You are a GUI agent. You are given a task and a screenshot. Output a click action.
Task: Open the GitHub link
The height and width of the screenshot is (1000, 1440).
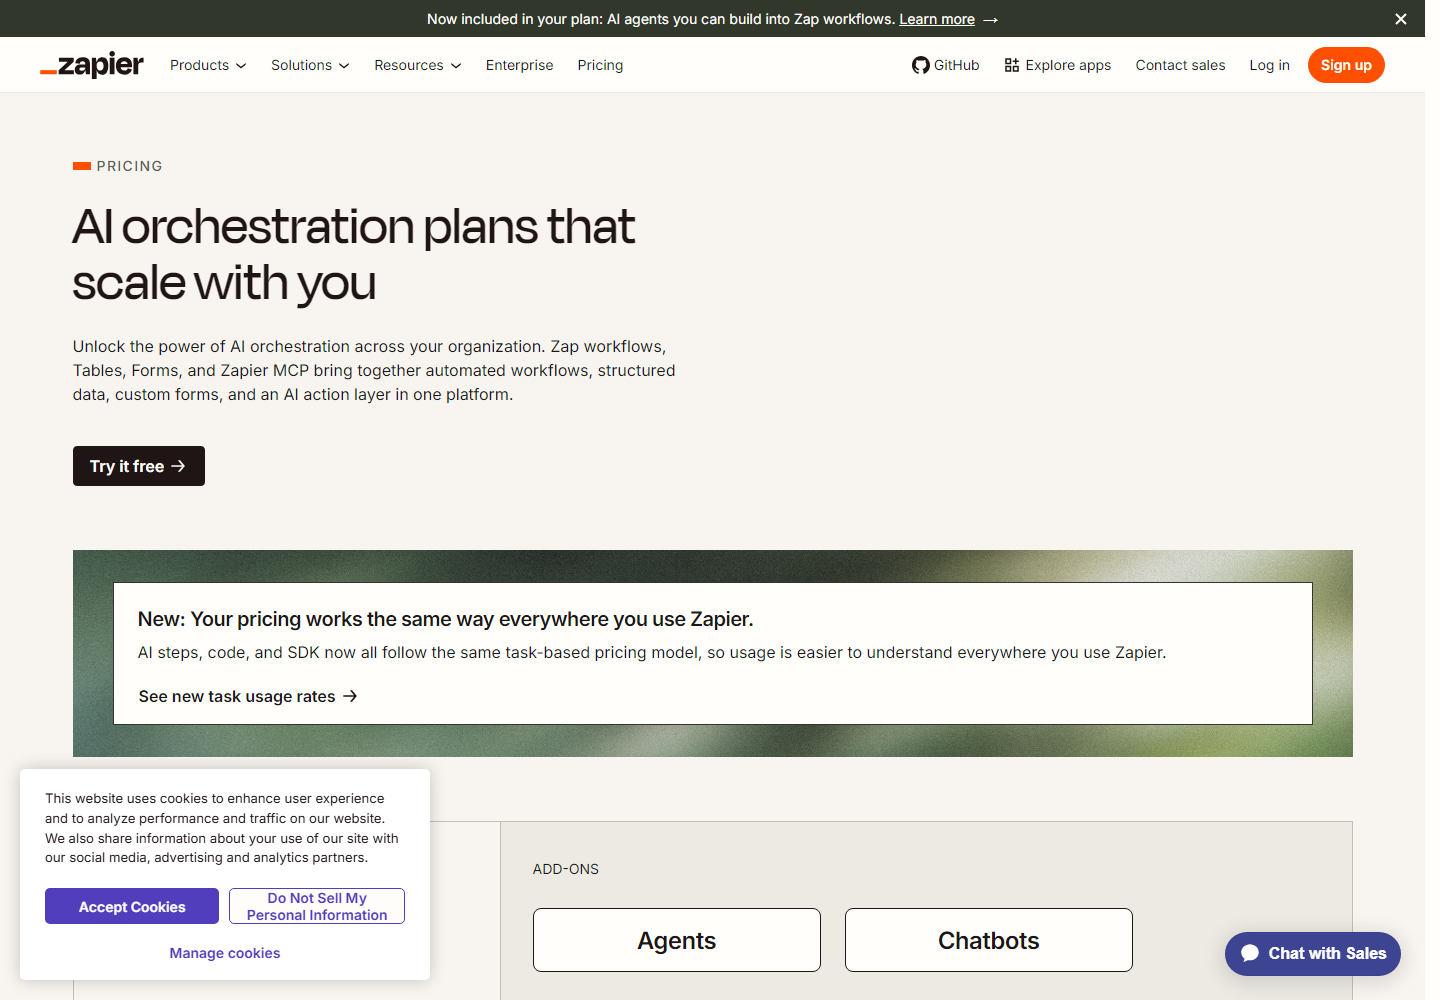[946, 65]
